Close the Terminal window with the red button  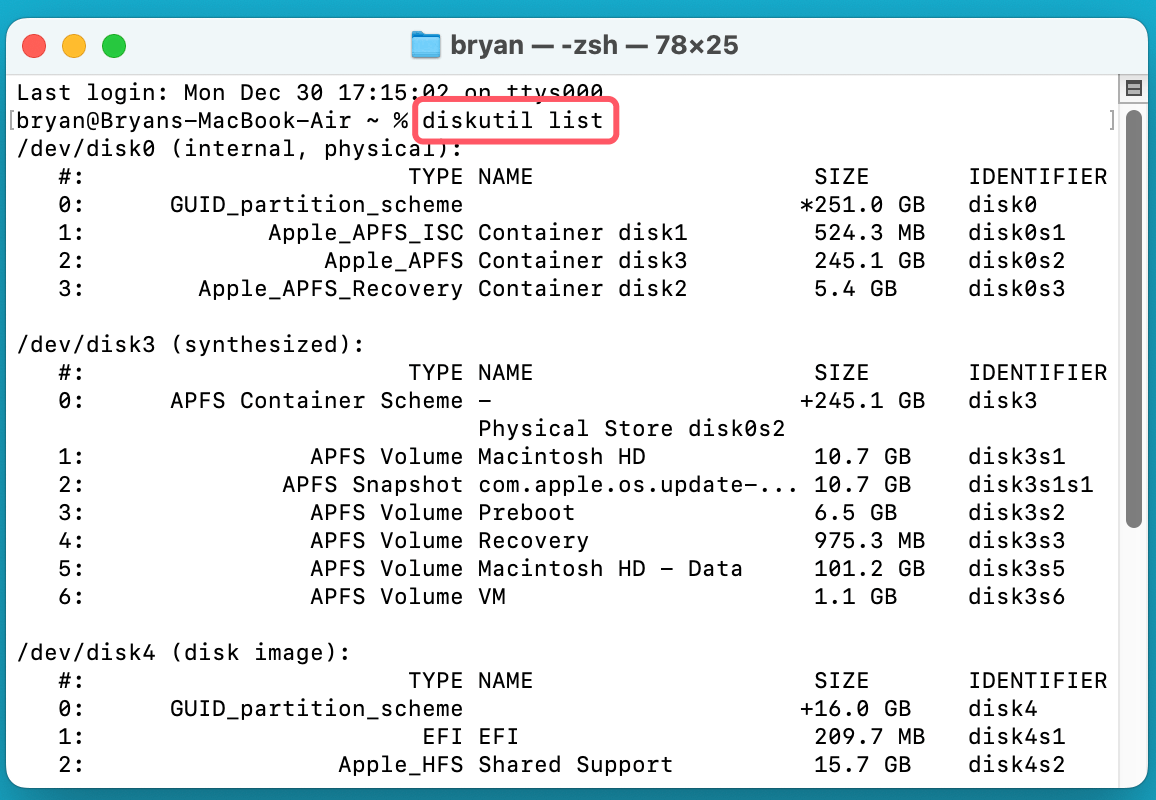33,45
